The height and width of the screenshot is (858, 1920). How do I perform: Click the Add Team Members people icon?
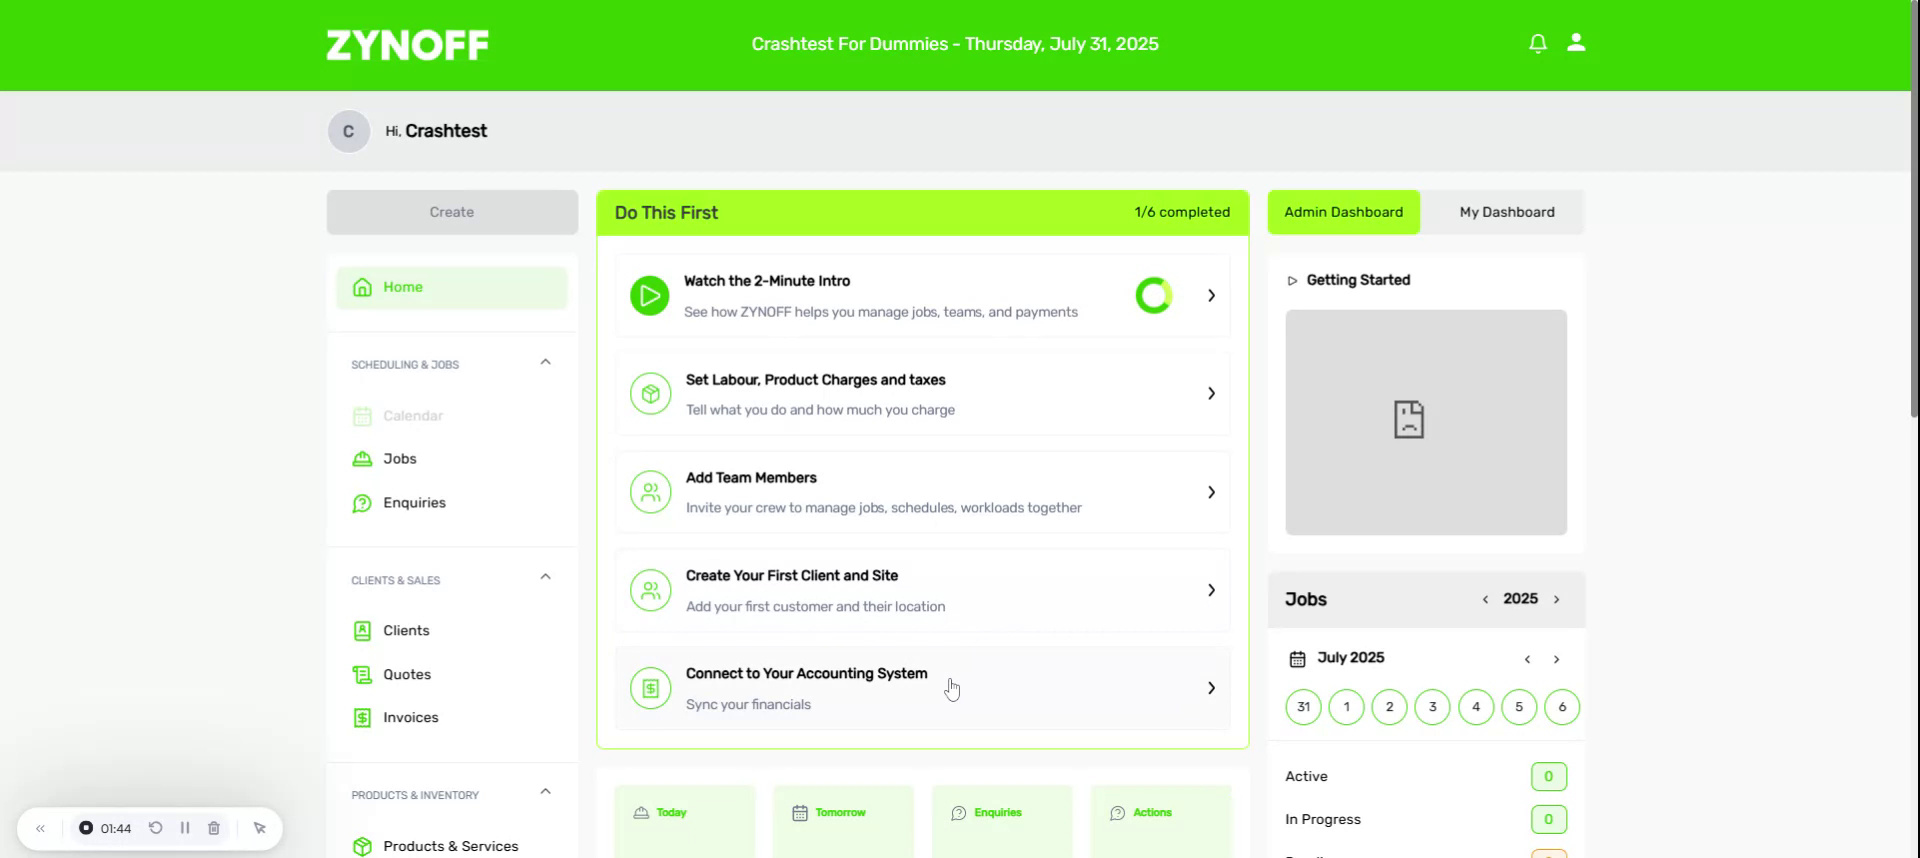(651, 492)
